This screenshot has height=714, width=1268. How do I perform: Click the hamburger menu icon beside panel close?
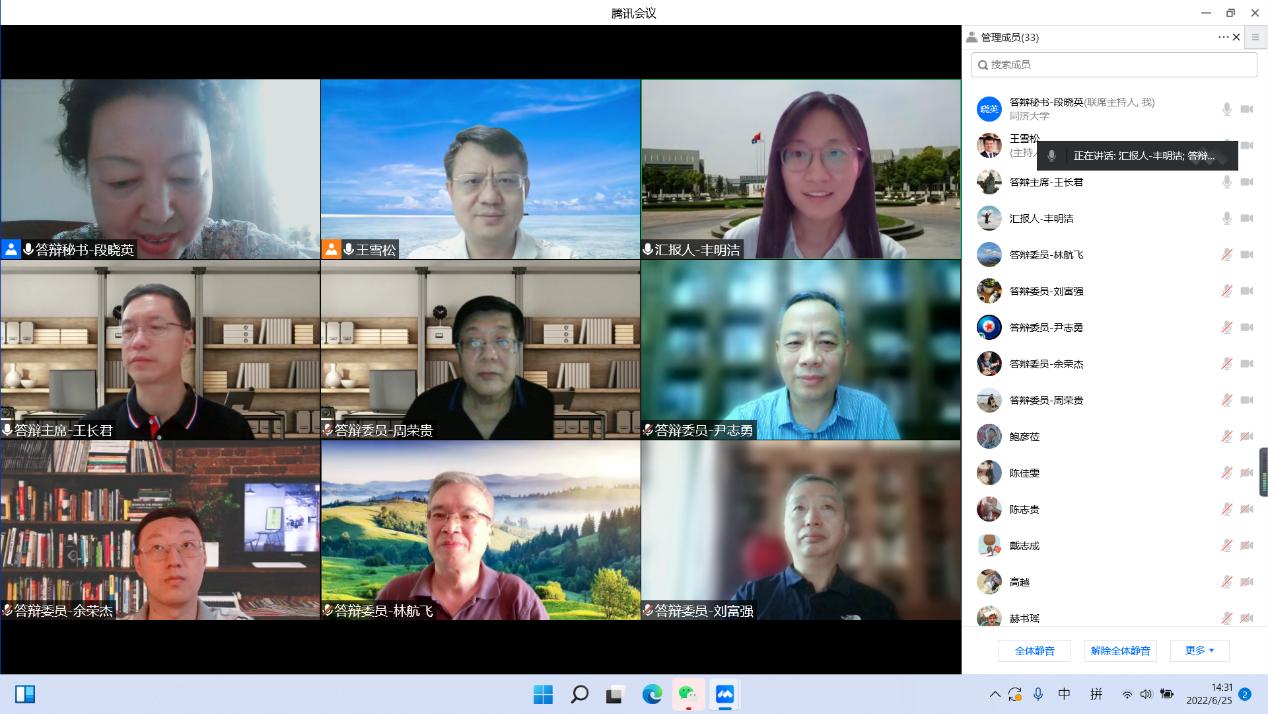[x=1255, y=37]
